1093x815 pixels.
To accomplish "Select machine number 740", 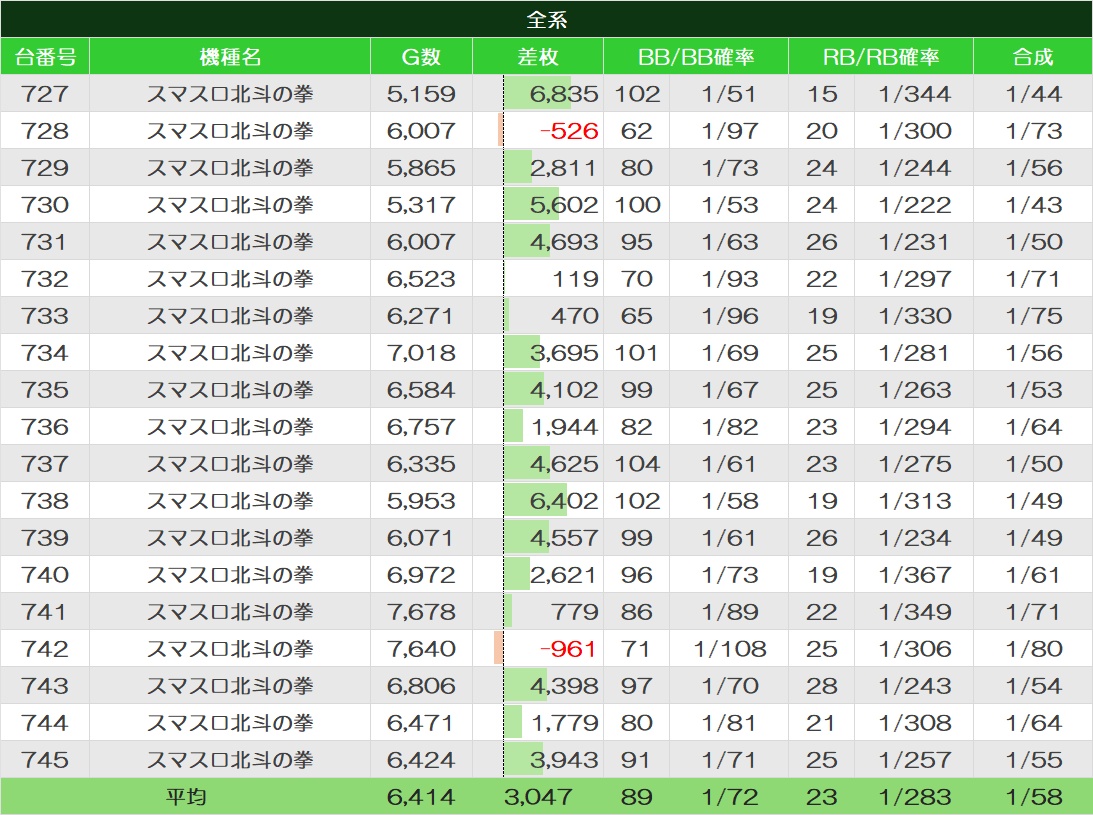I will [45, 574].
